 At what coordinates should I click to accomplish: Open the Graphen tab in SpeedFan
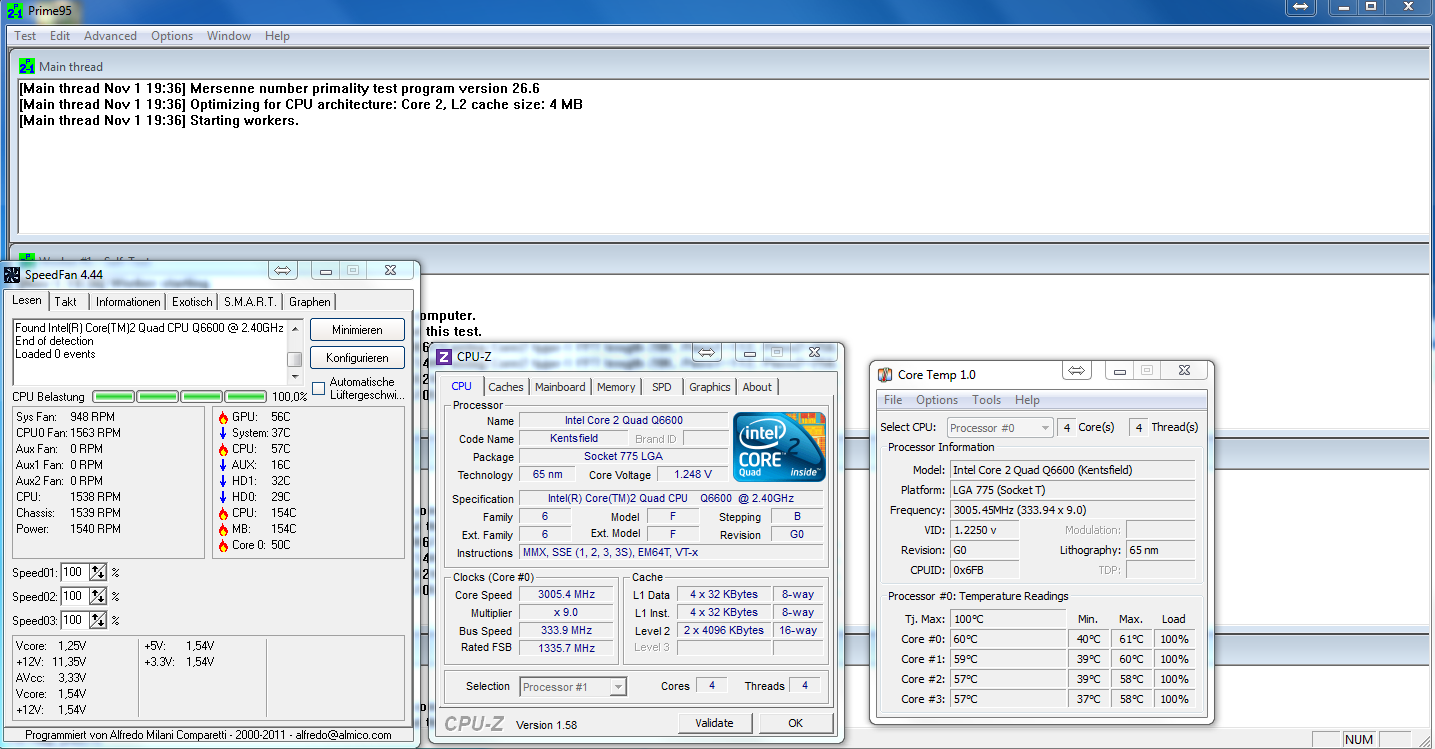pos(310,302)
